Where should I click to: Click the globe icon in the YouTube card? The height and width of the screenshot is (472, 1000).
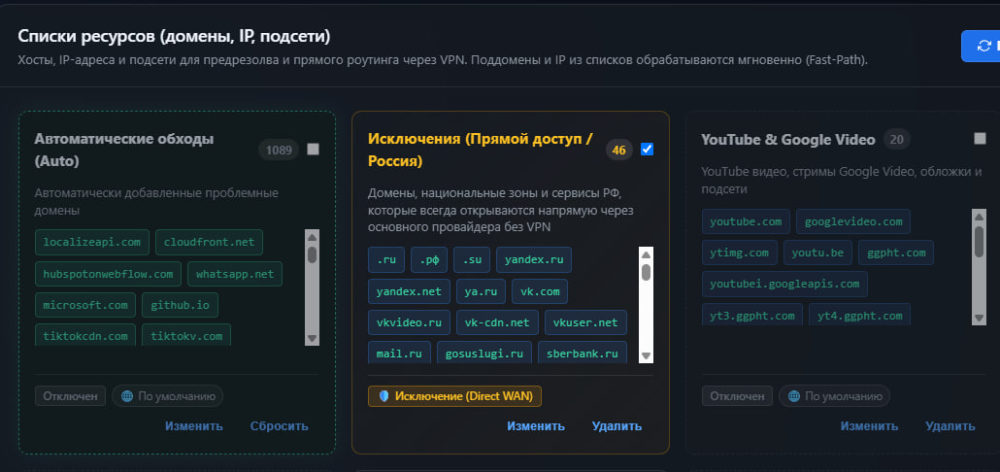pos(794,396)
